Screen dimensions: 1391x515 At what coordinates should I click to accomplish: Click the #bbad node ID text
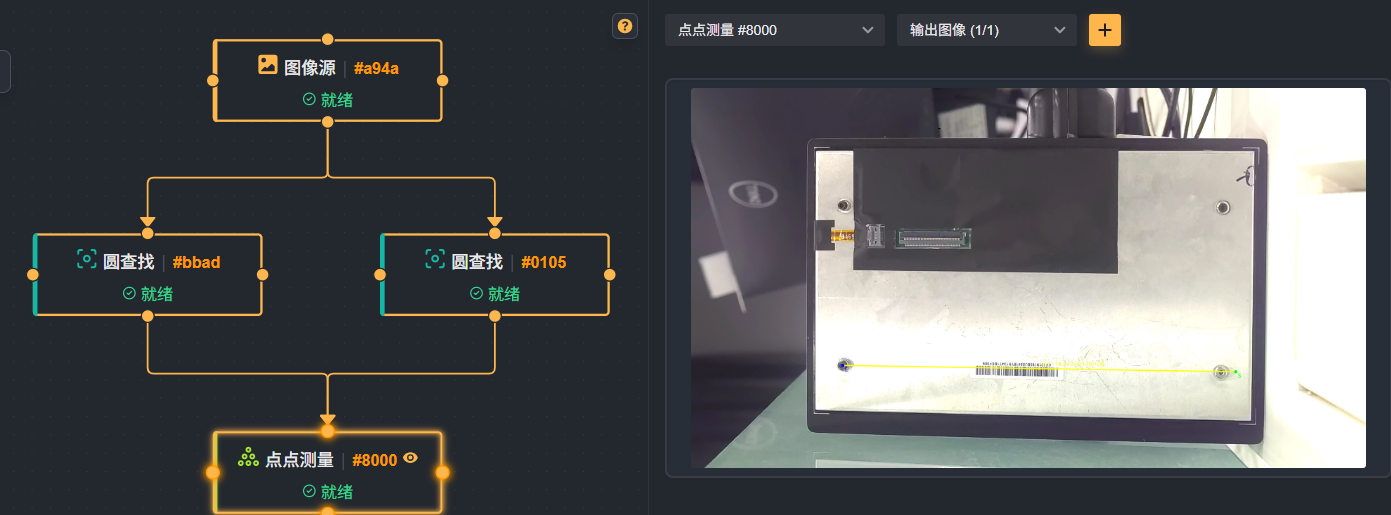point(196,262)
